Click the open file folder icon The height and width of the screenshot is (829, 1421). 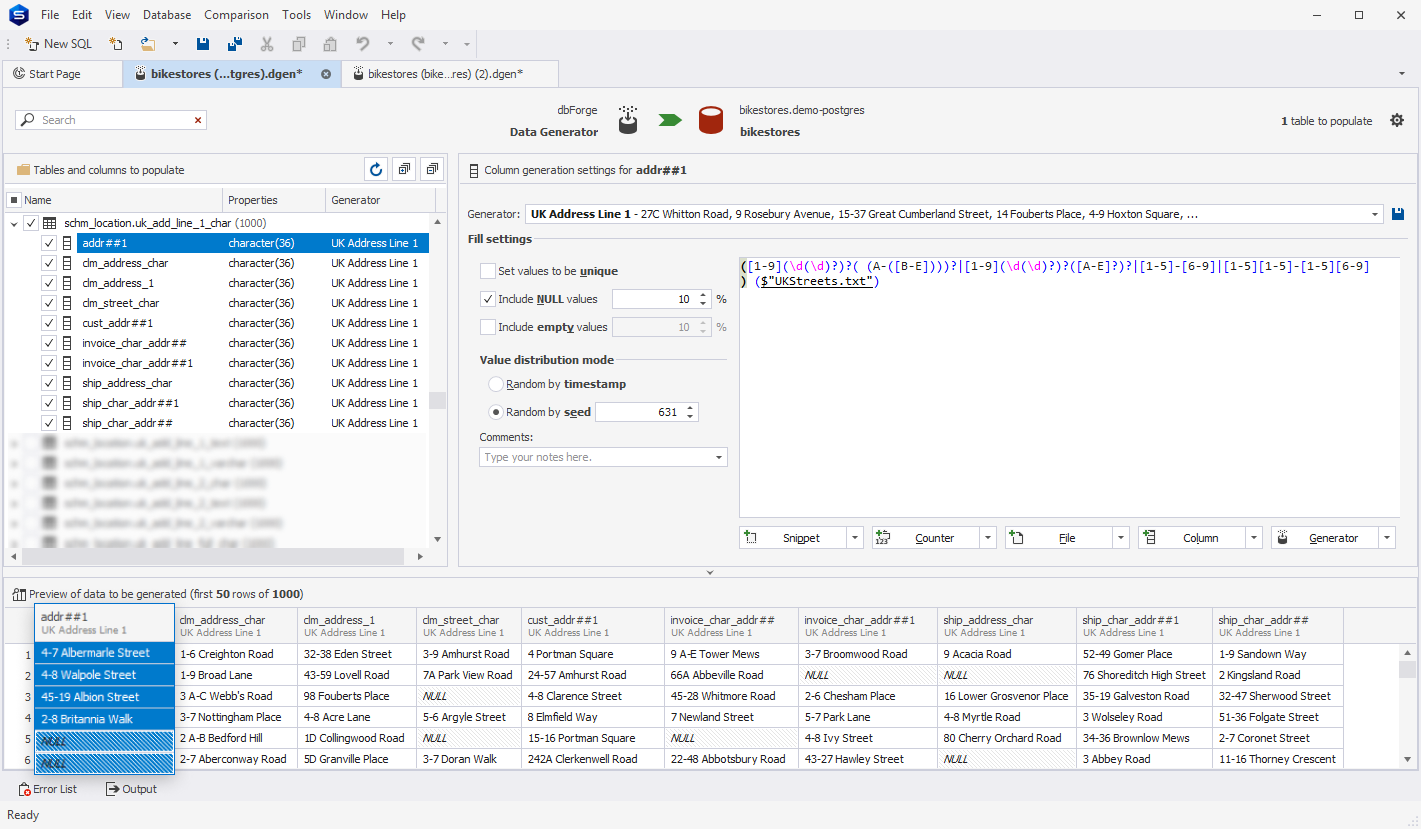coord(147,44)
